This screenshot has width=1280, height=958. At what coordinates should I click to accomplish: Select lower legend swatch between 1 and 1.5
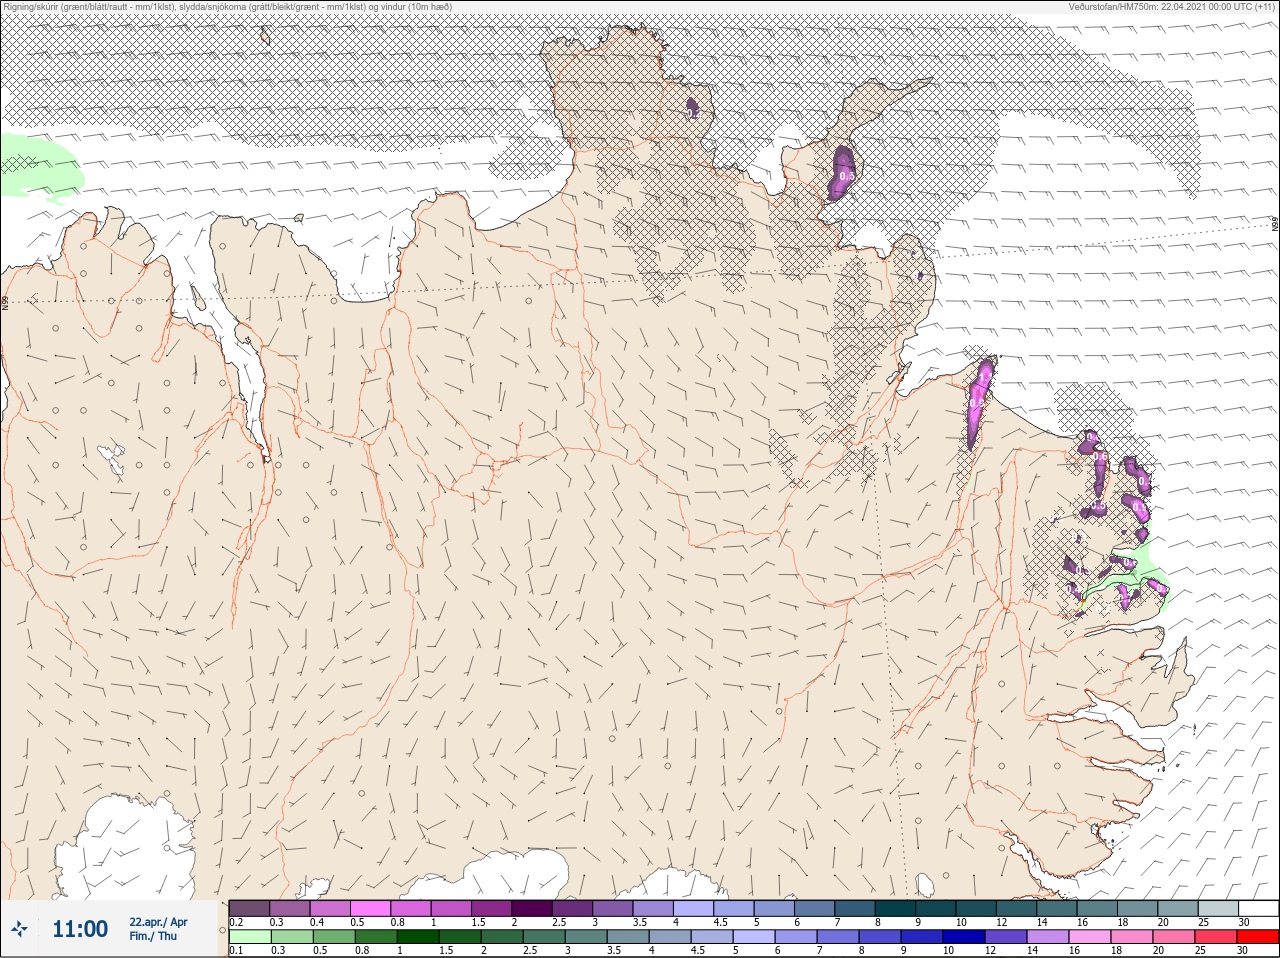click(x=418, y=937)
